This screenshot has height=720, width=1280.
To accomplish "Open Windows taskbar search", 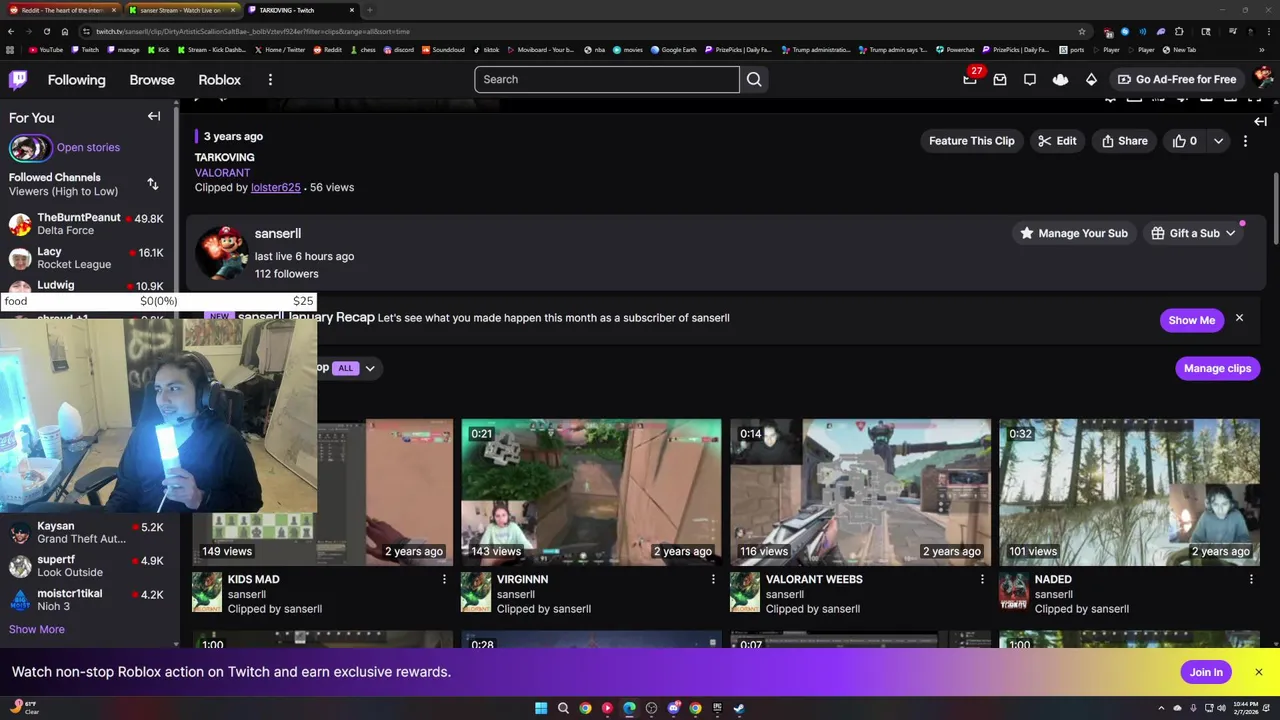I will pyautogui.click(x=563, y=708).
